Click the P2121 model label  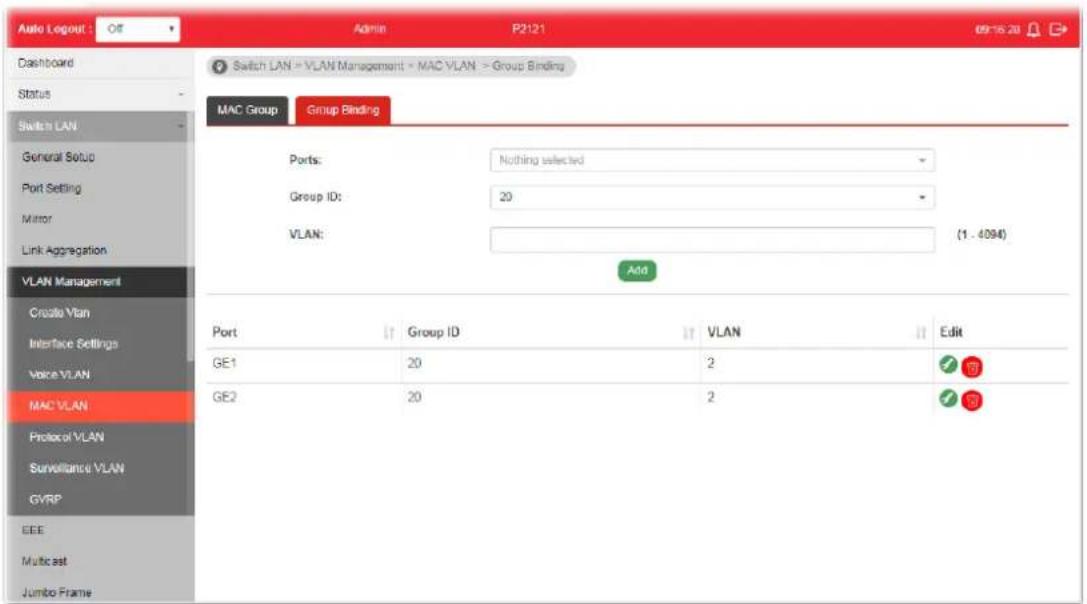click(x=528, y=29)
